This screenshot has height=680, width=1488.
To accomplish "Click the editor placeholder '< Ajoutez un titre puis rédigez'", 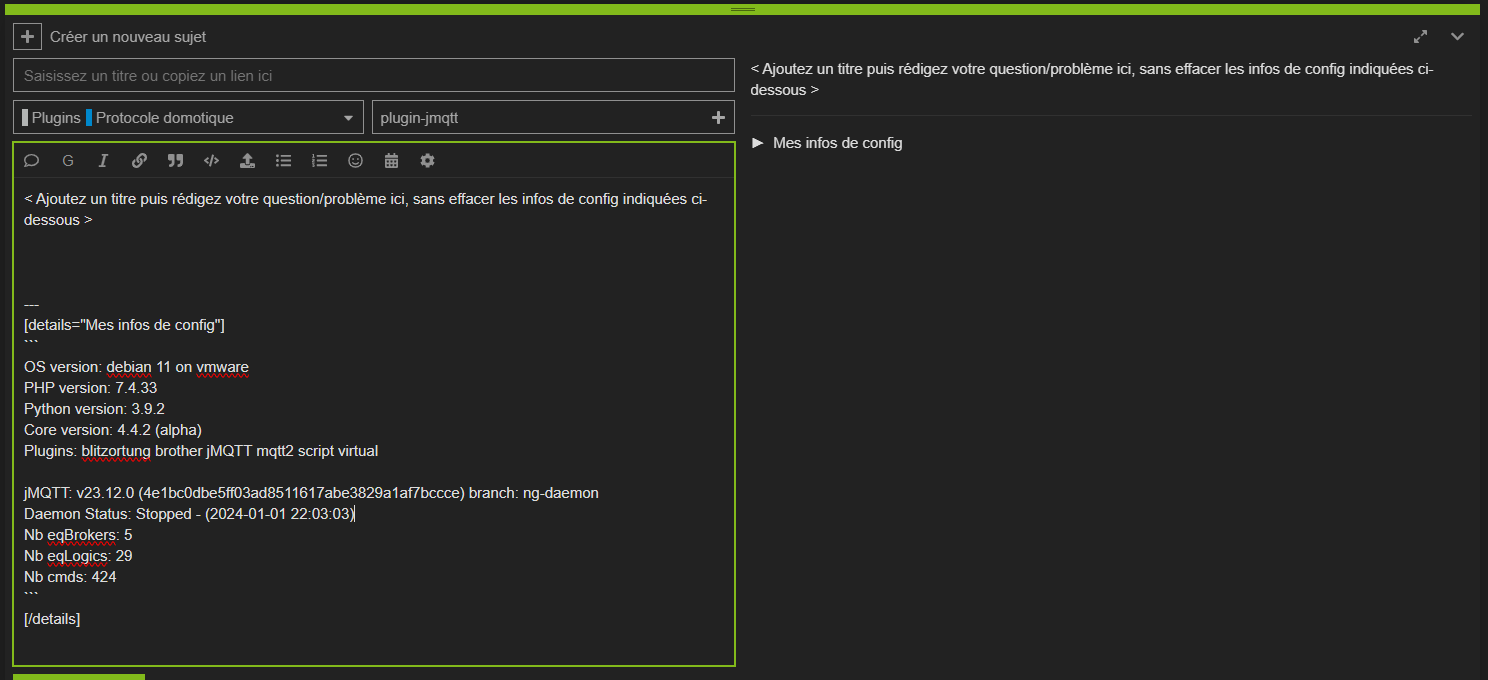I will tap(366, 209).
